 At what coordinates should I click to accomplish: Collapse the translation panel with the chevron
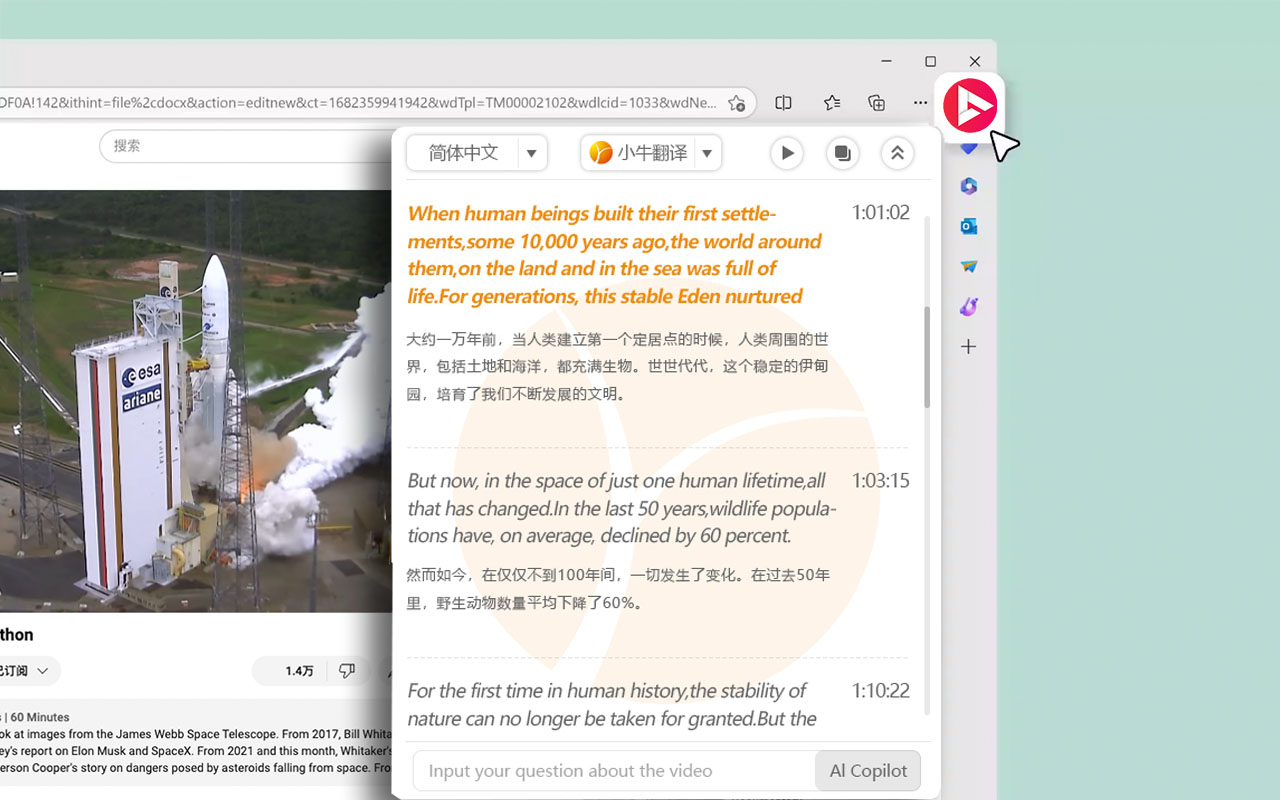897,153
